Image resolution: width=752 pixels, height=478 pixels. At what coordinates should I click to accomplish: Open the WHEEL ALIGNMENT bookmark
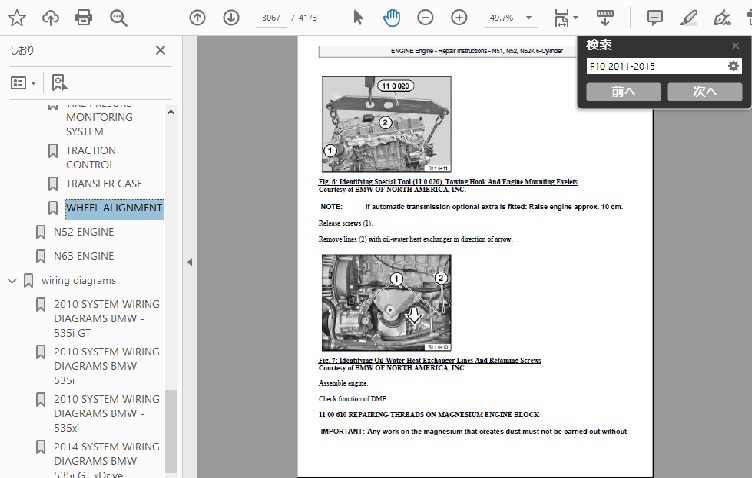coord(113,208)
